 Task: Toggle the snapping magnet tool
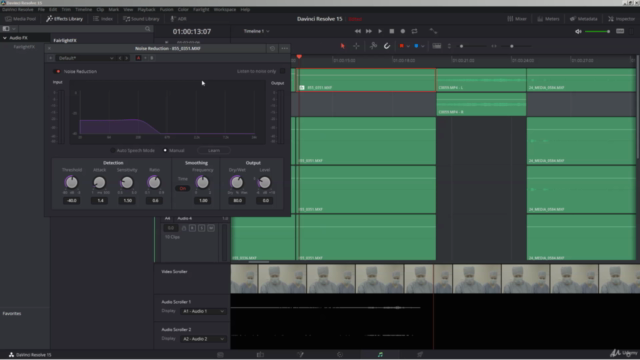(x=387, y=46)
